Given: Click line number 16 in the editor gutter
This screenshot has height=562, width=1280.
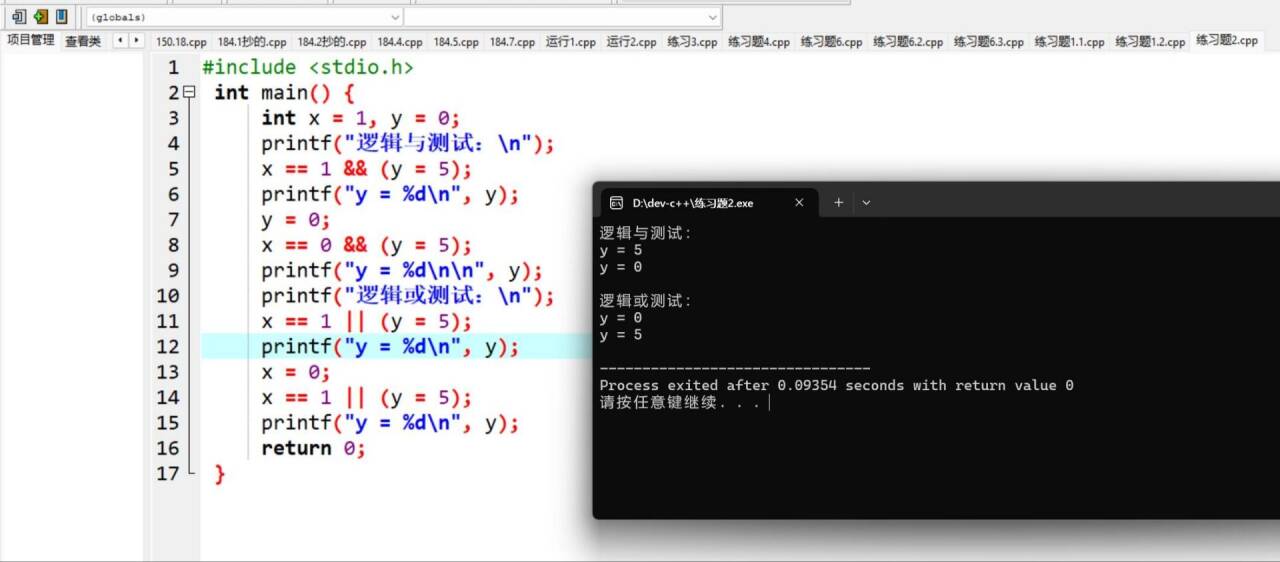Looking at the screenshot, I should click(x=168, y=448).
